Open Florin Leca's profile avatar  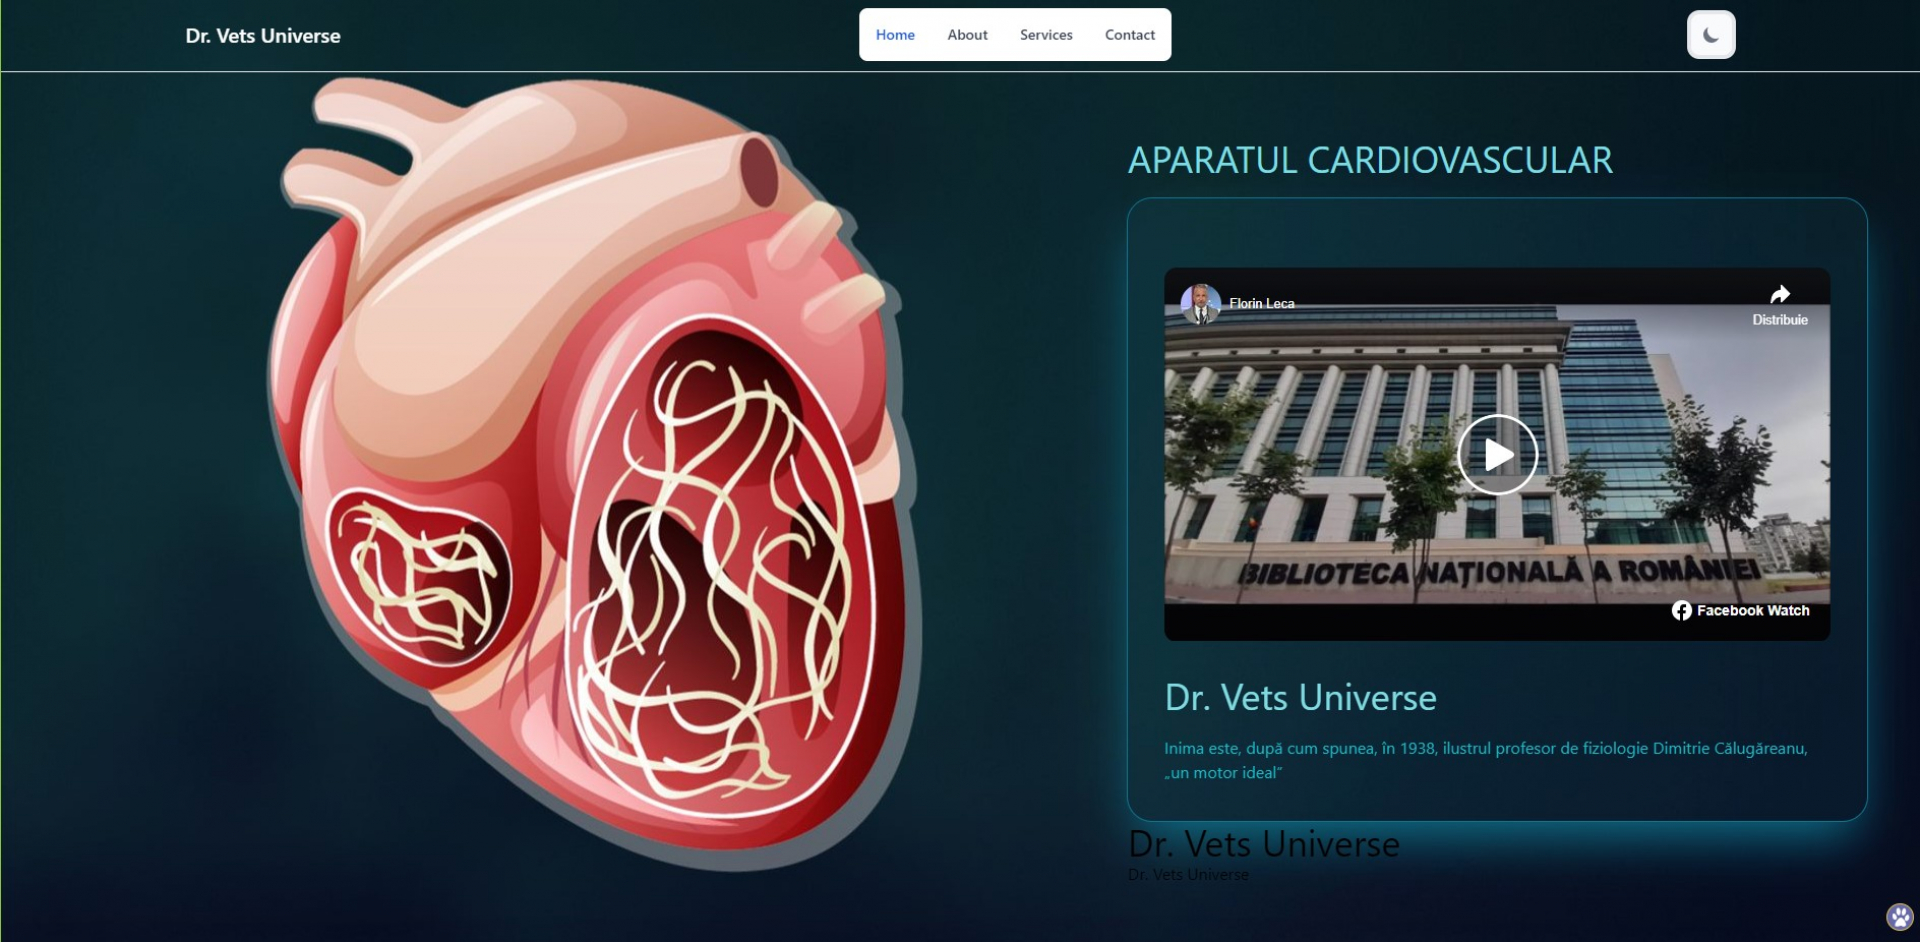1200,303
